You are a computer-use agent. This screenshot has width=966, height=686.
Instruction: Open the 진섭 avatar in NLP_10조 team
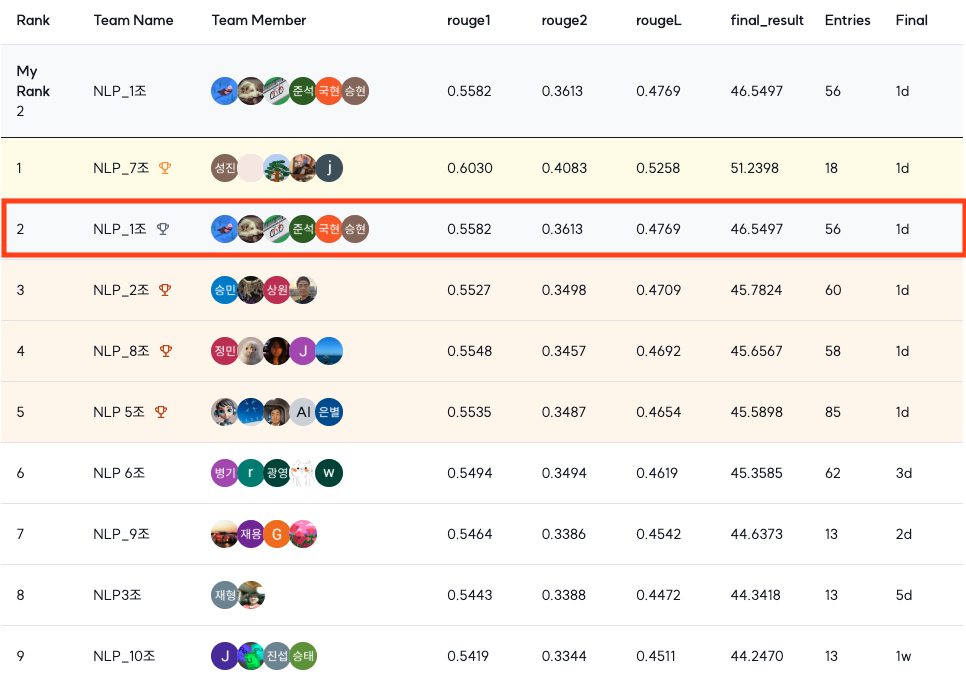(277, 655)
